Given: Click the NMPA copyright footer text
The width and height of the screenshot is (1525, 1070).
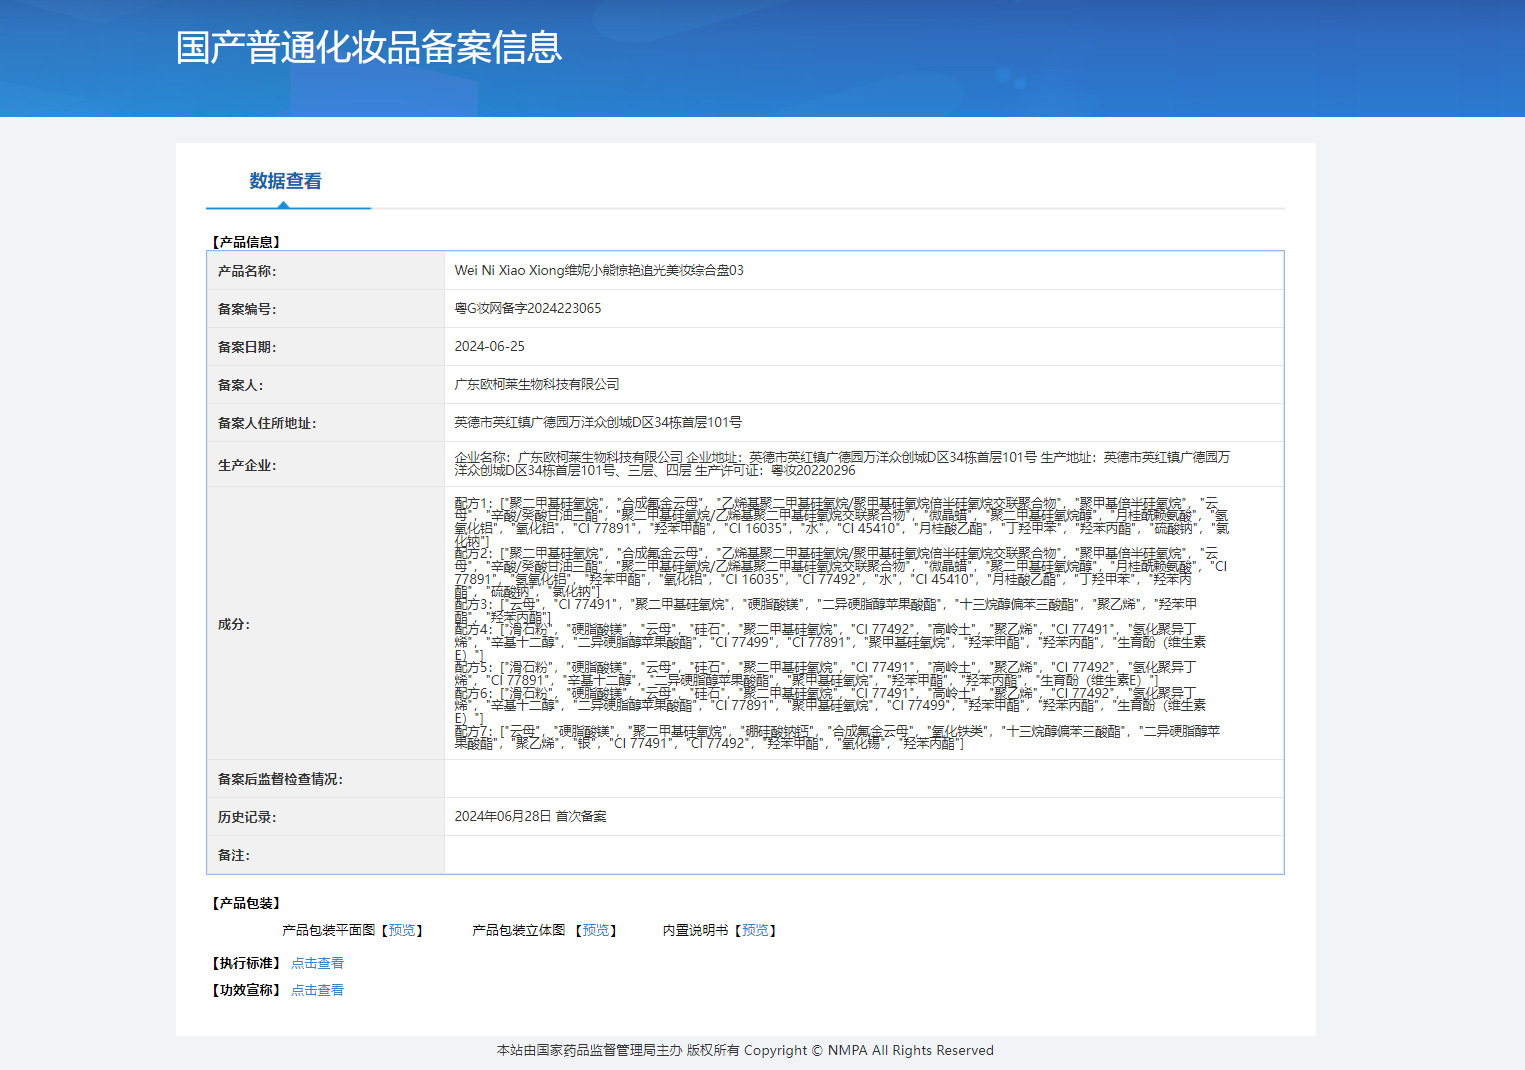Looking at the screenshot, I should (x=745, y=1050).
